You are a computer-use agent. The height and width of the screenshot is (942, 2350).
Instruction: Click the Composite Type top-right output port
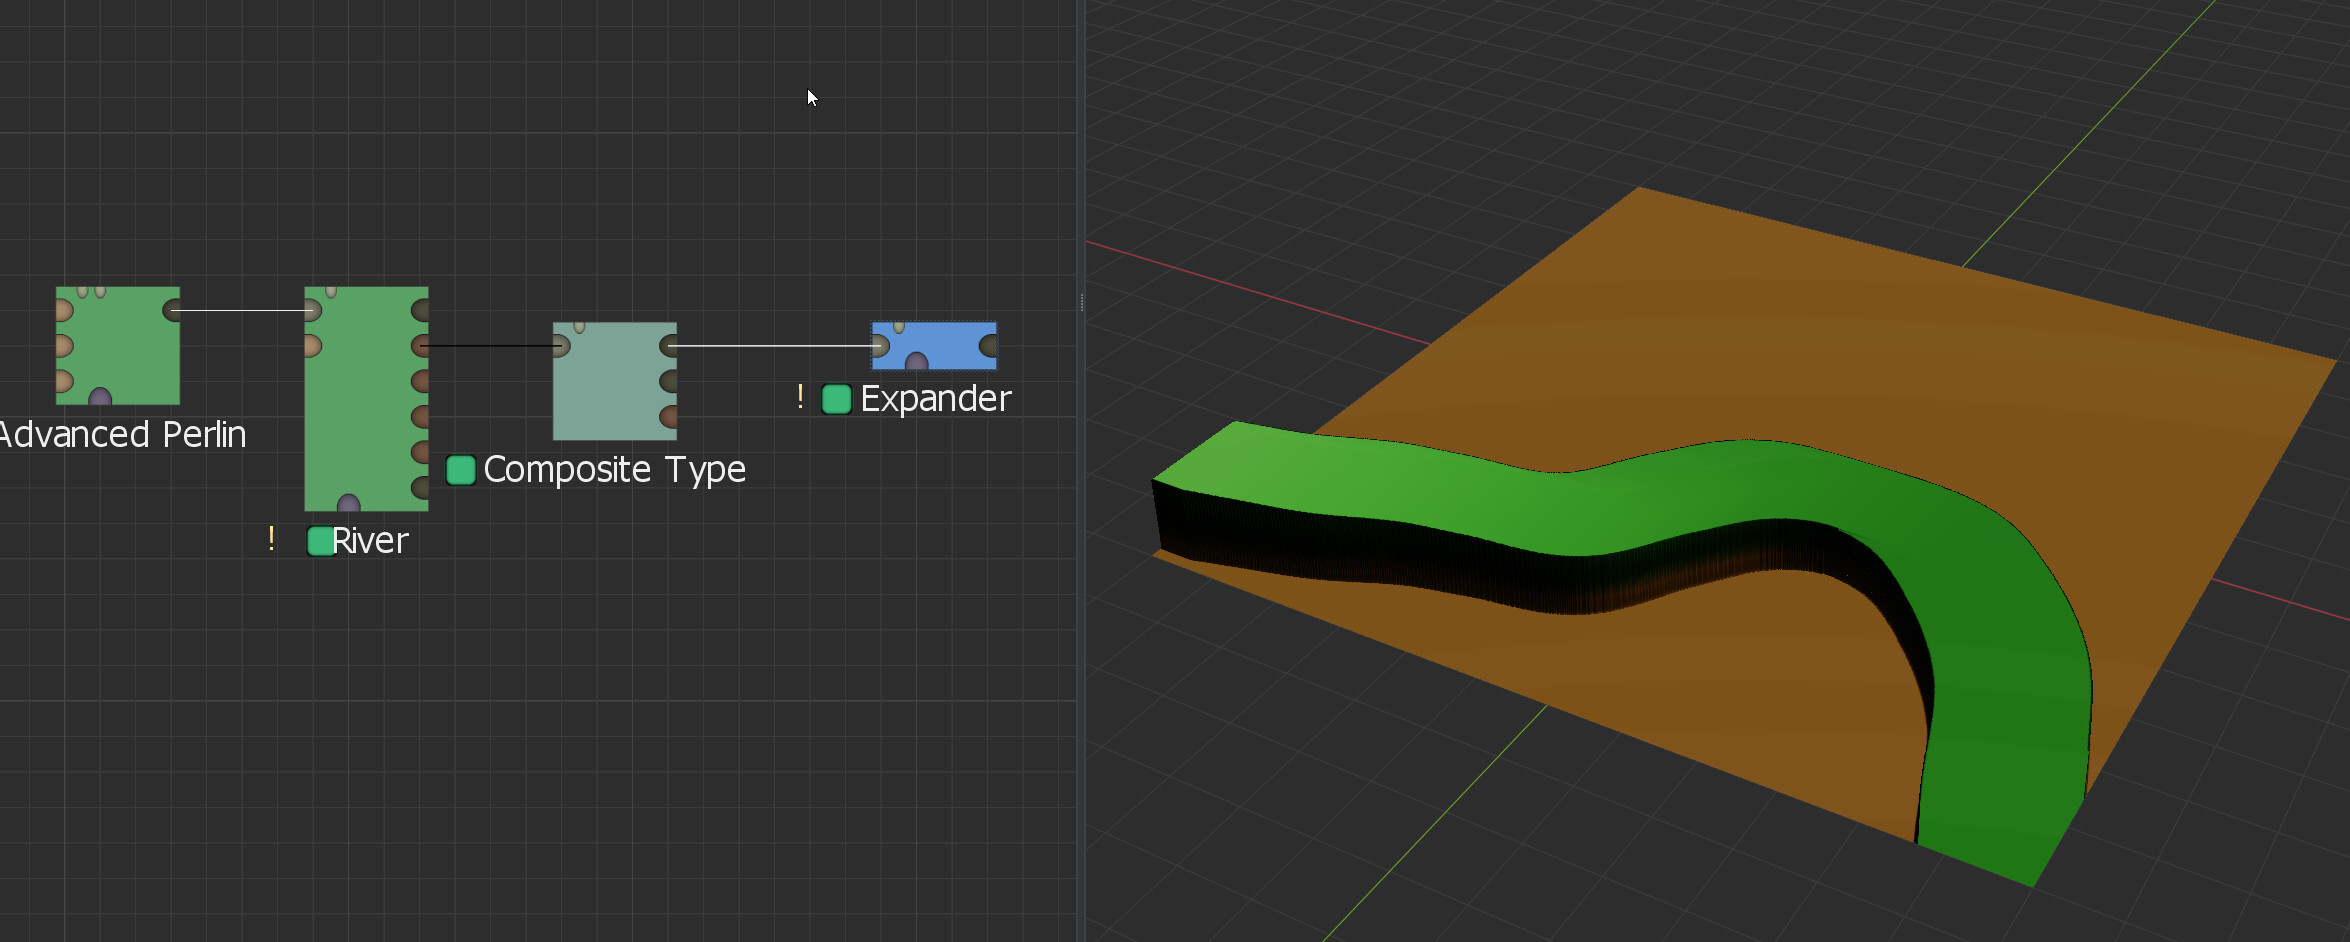pyautogui.click(x=669, y=346)
